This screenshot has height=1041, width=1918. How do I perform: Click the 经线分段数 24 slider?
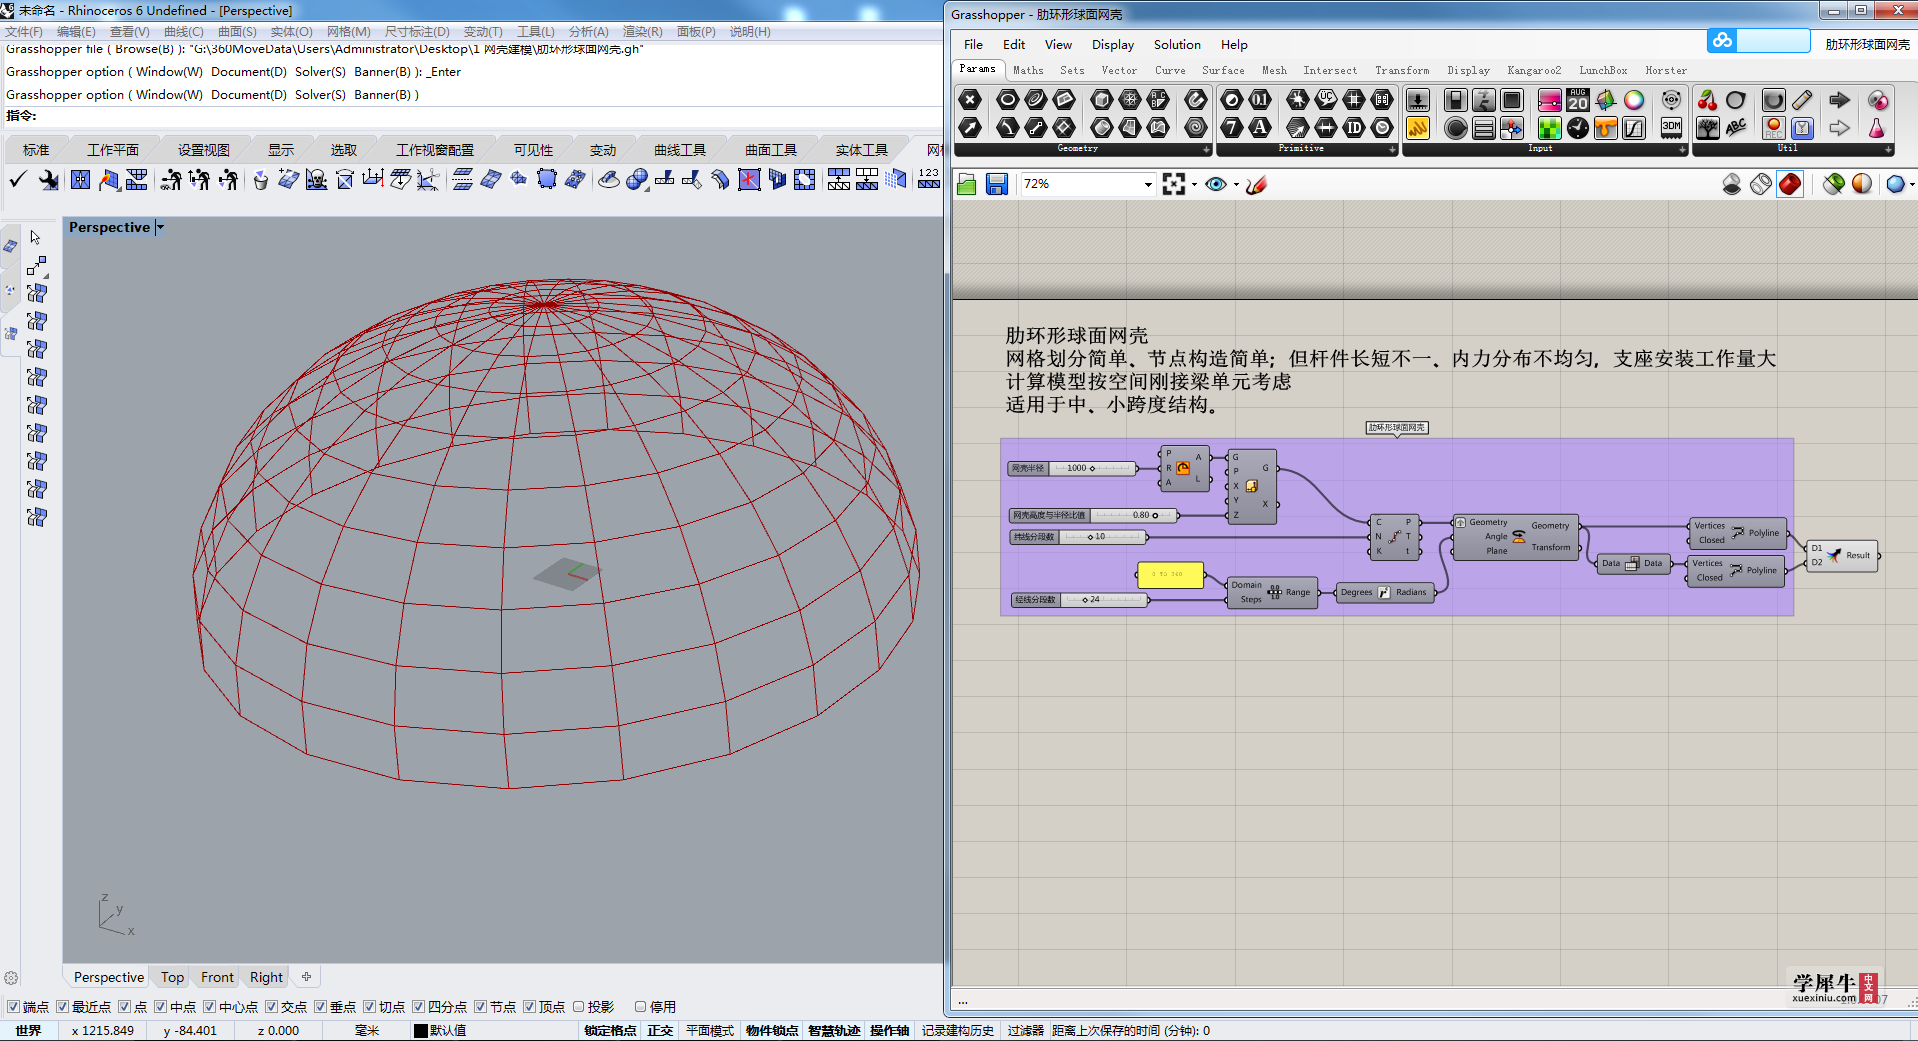click(1079, 599)
